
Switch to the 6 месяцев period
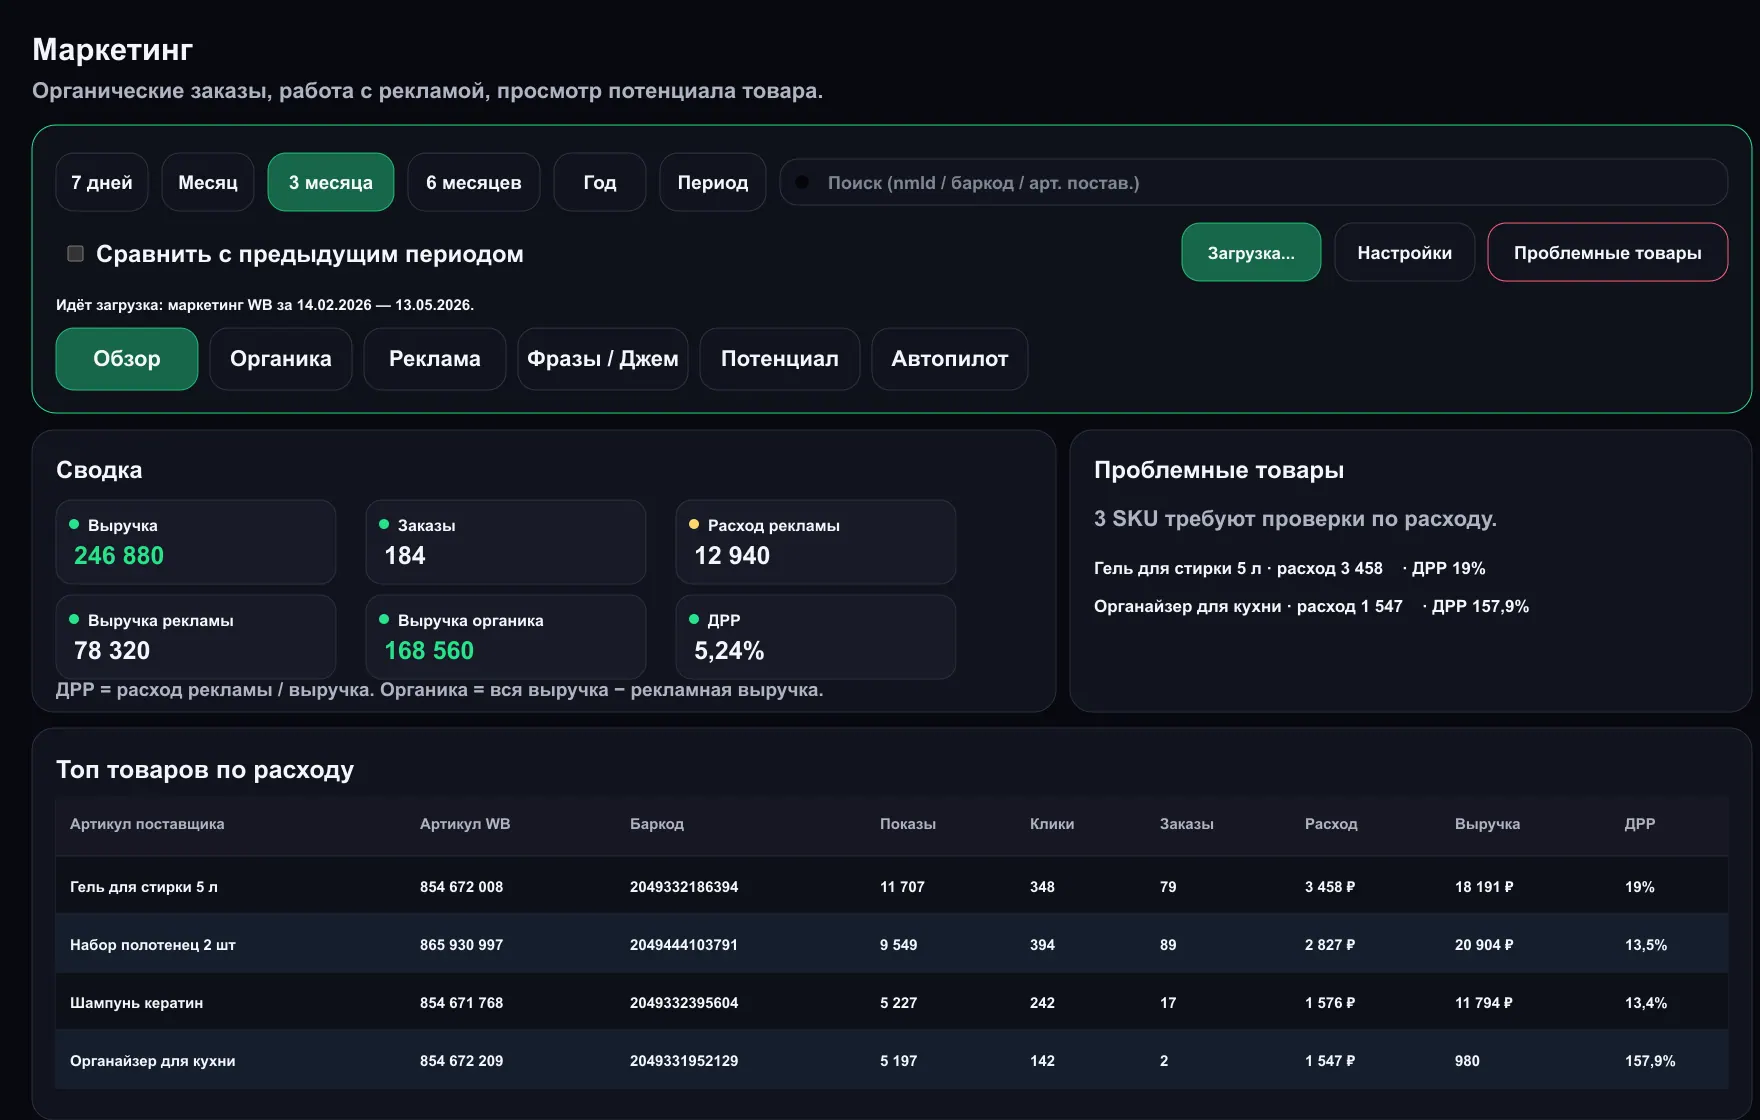pos(474,182)
